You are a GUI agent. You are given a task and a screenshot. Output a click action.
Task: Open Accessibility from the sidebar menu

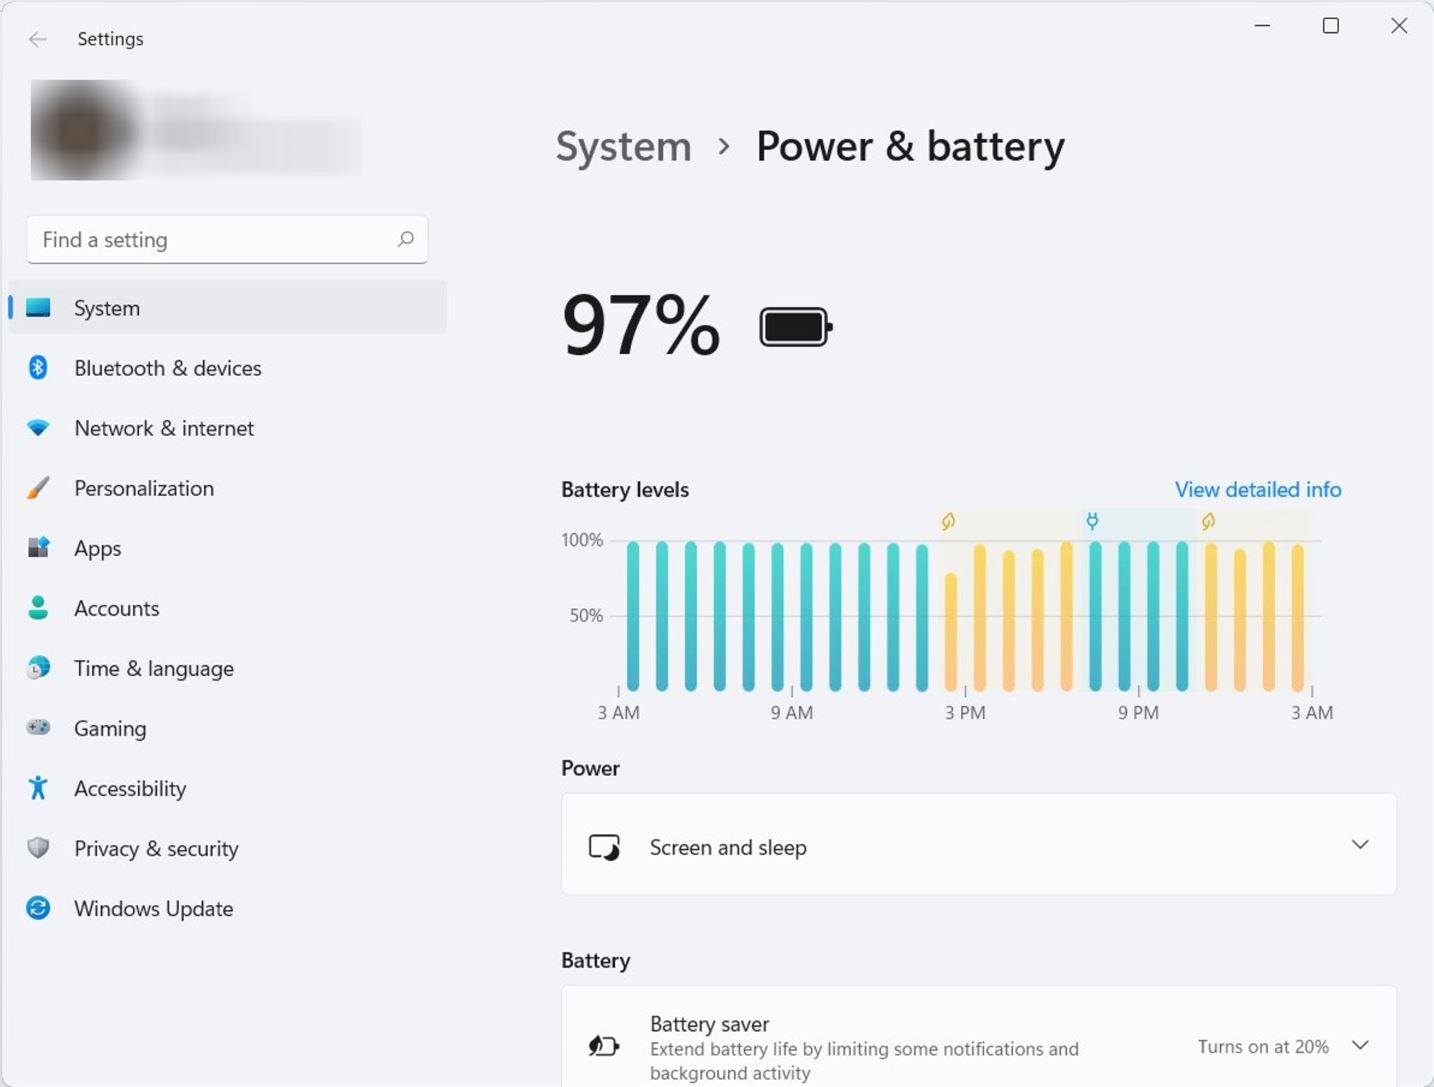[x=130, y=788]
